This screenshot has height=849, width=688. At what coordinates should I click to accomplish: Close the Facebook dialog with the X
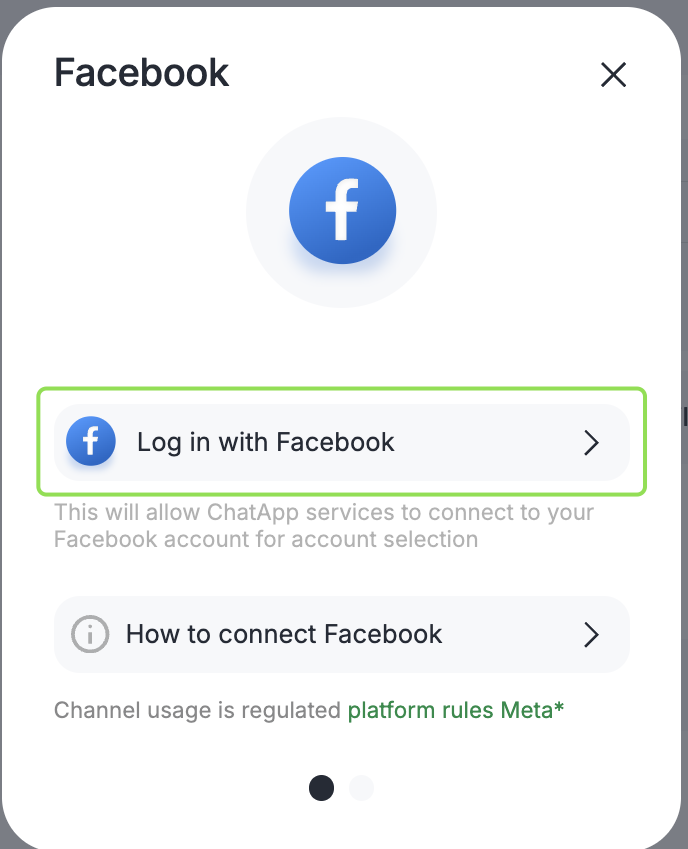click(613, 74)
